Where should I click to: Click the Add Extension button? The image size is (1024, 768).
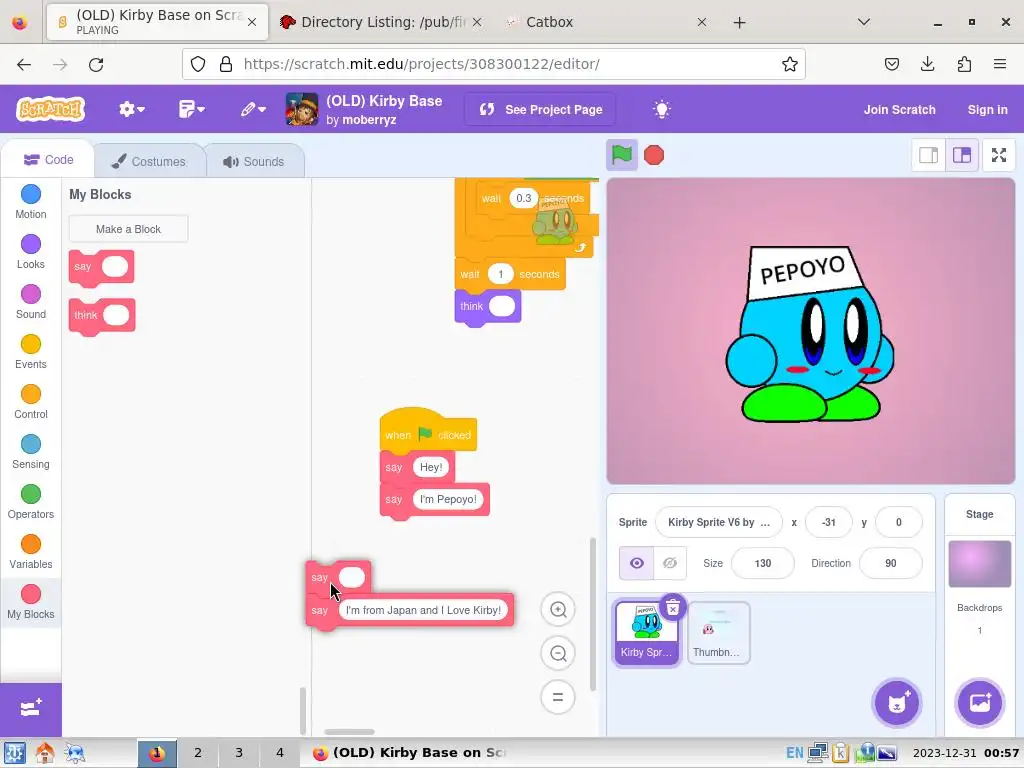[31, 709]
